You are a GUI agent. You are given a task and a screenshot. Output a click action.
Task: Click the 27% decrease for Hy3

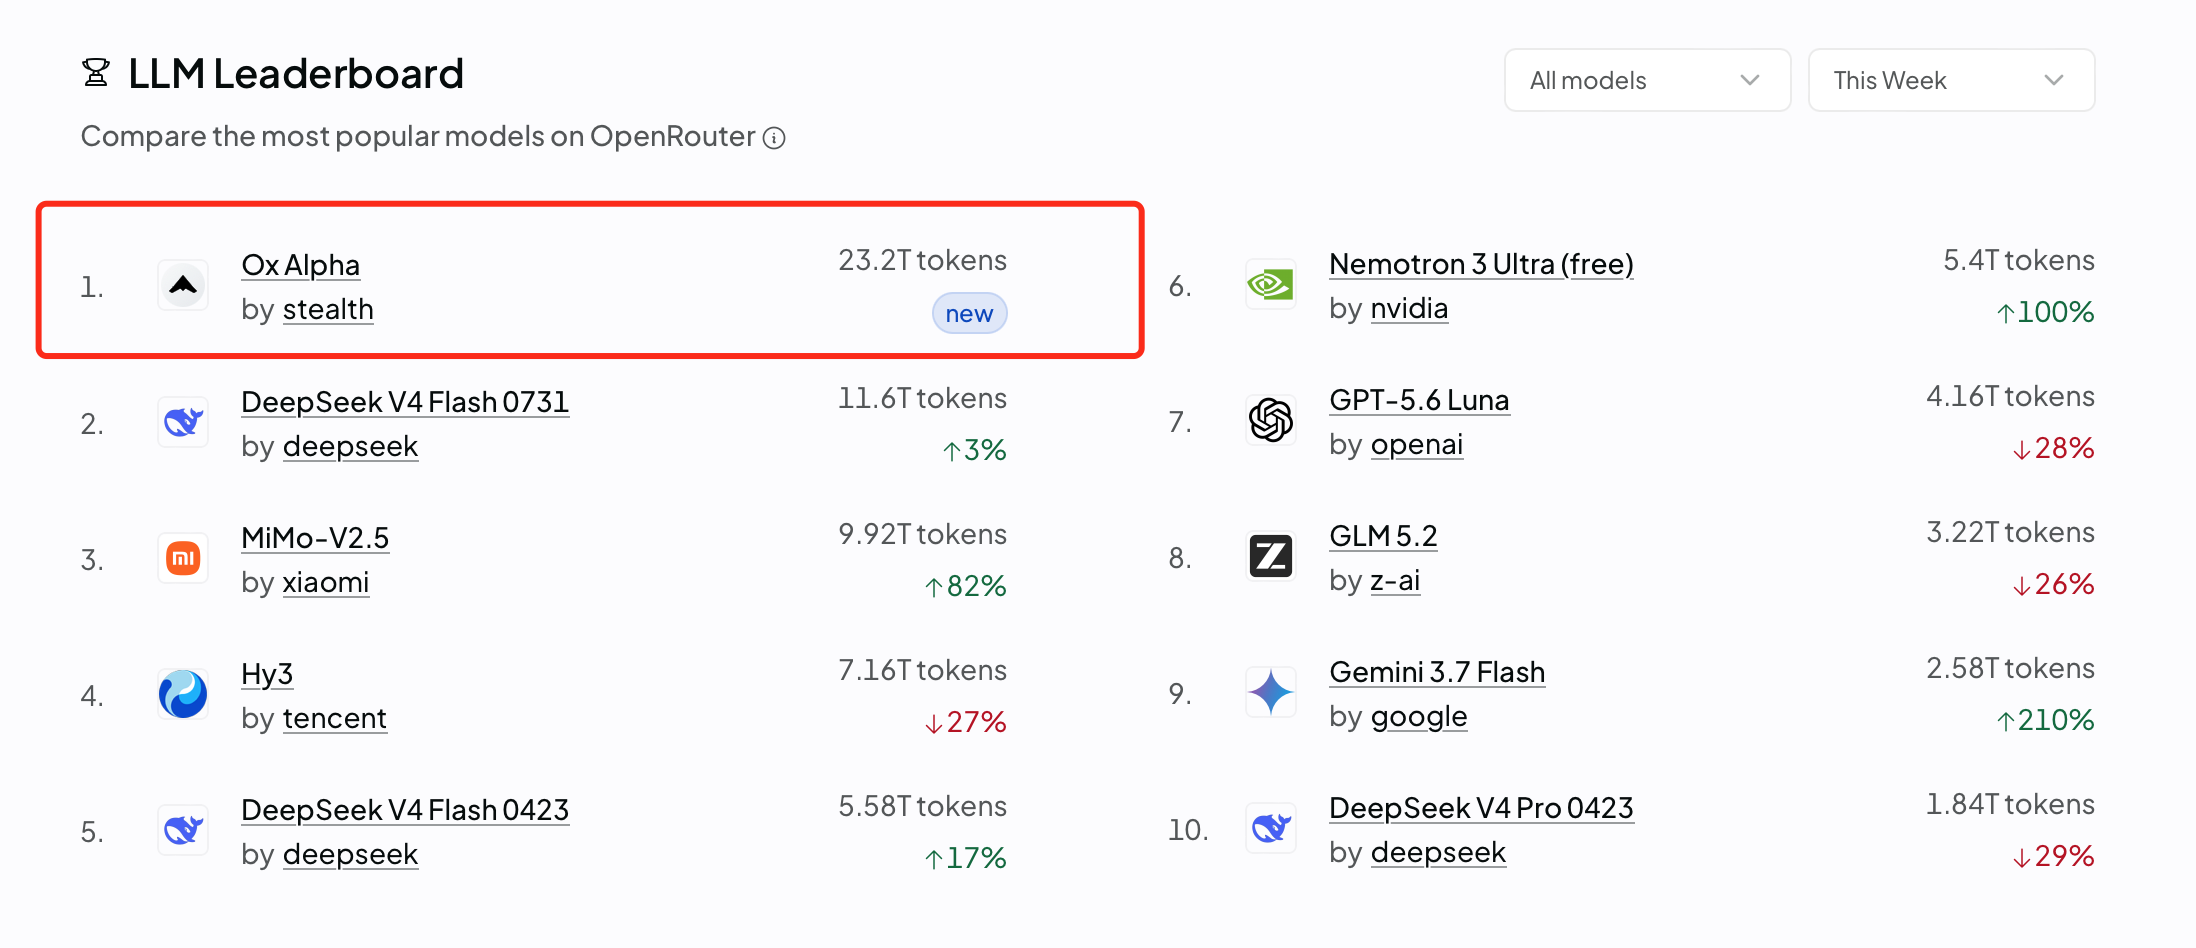(x=965, y=722)
